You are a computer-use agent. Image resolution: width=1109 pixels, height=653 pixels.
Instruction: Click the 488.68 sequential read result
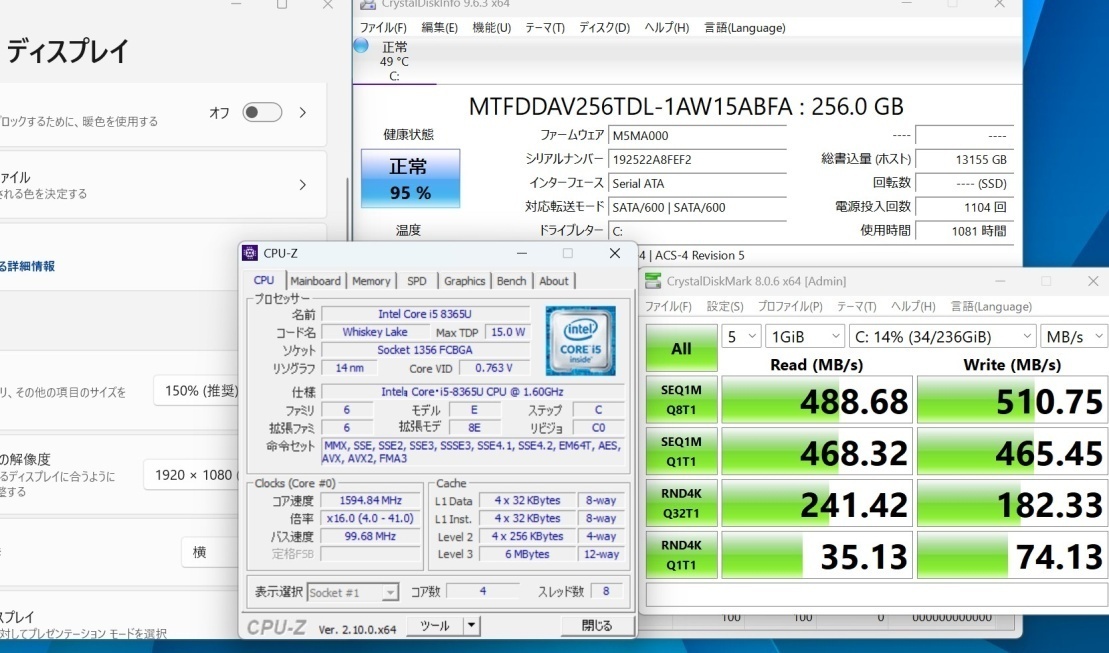coord(816,400)
